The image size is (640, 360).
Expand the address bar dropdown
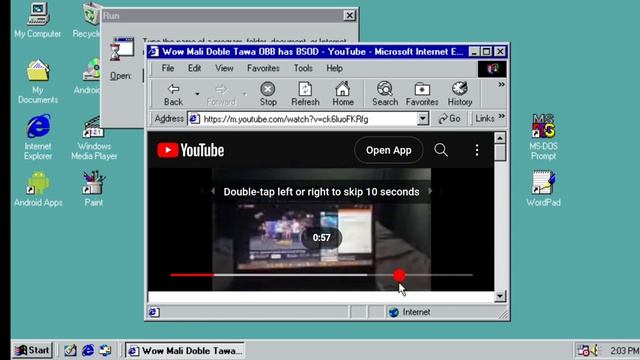[x=423, y=119]
